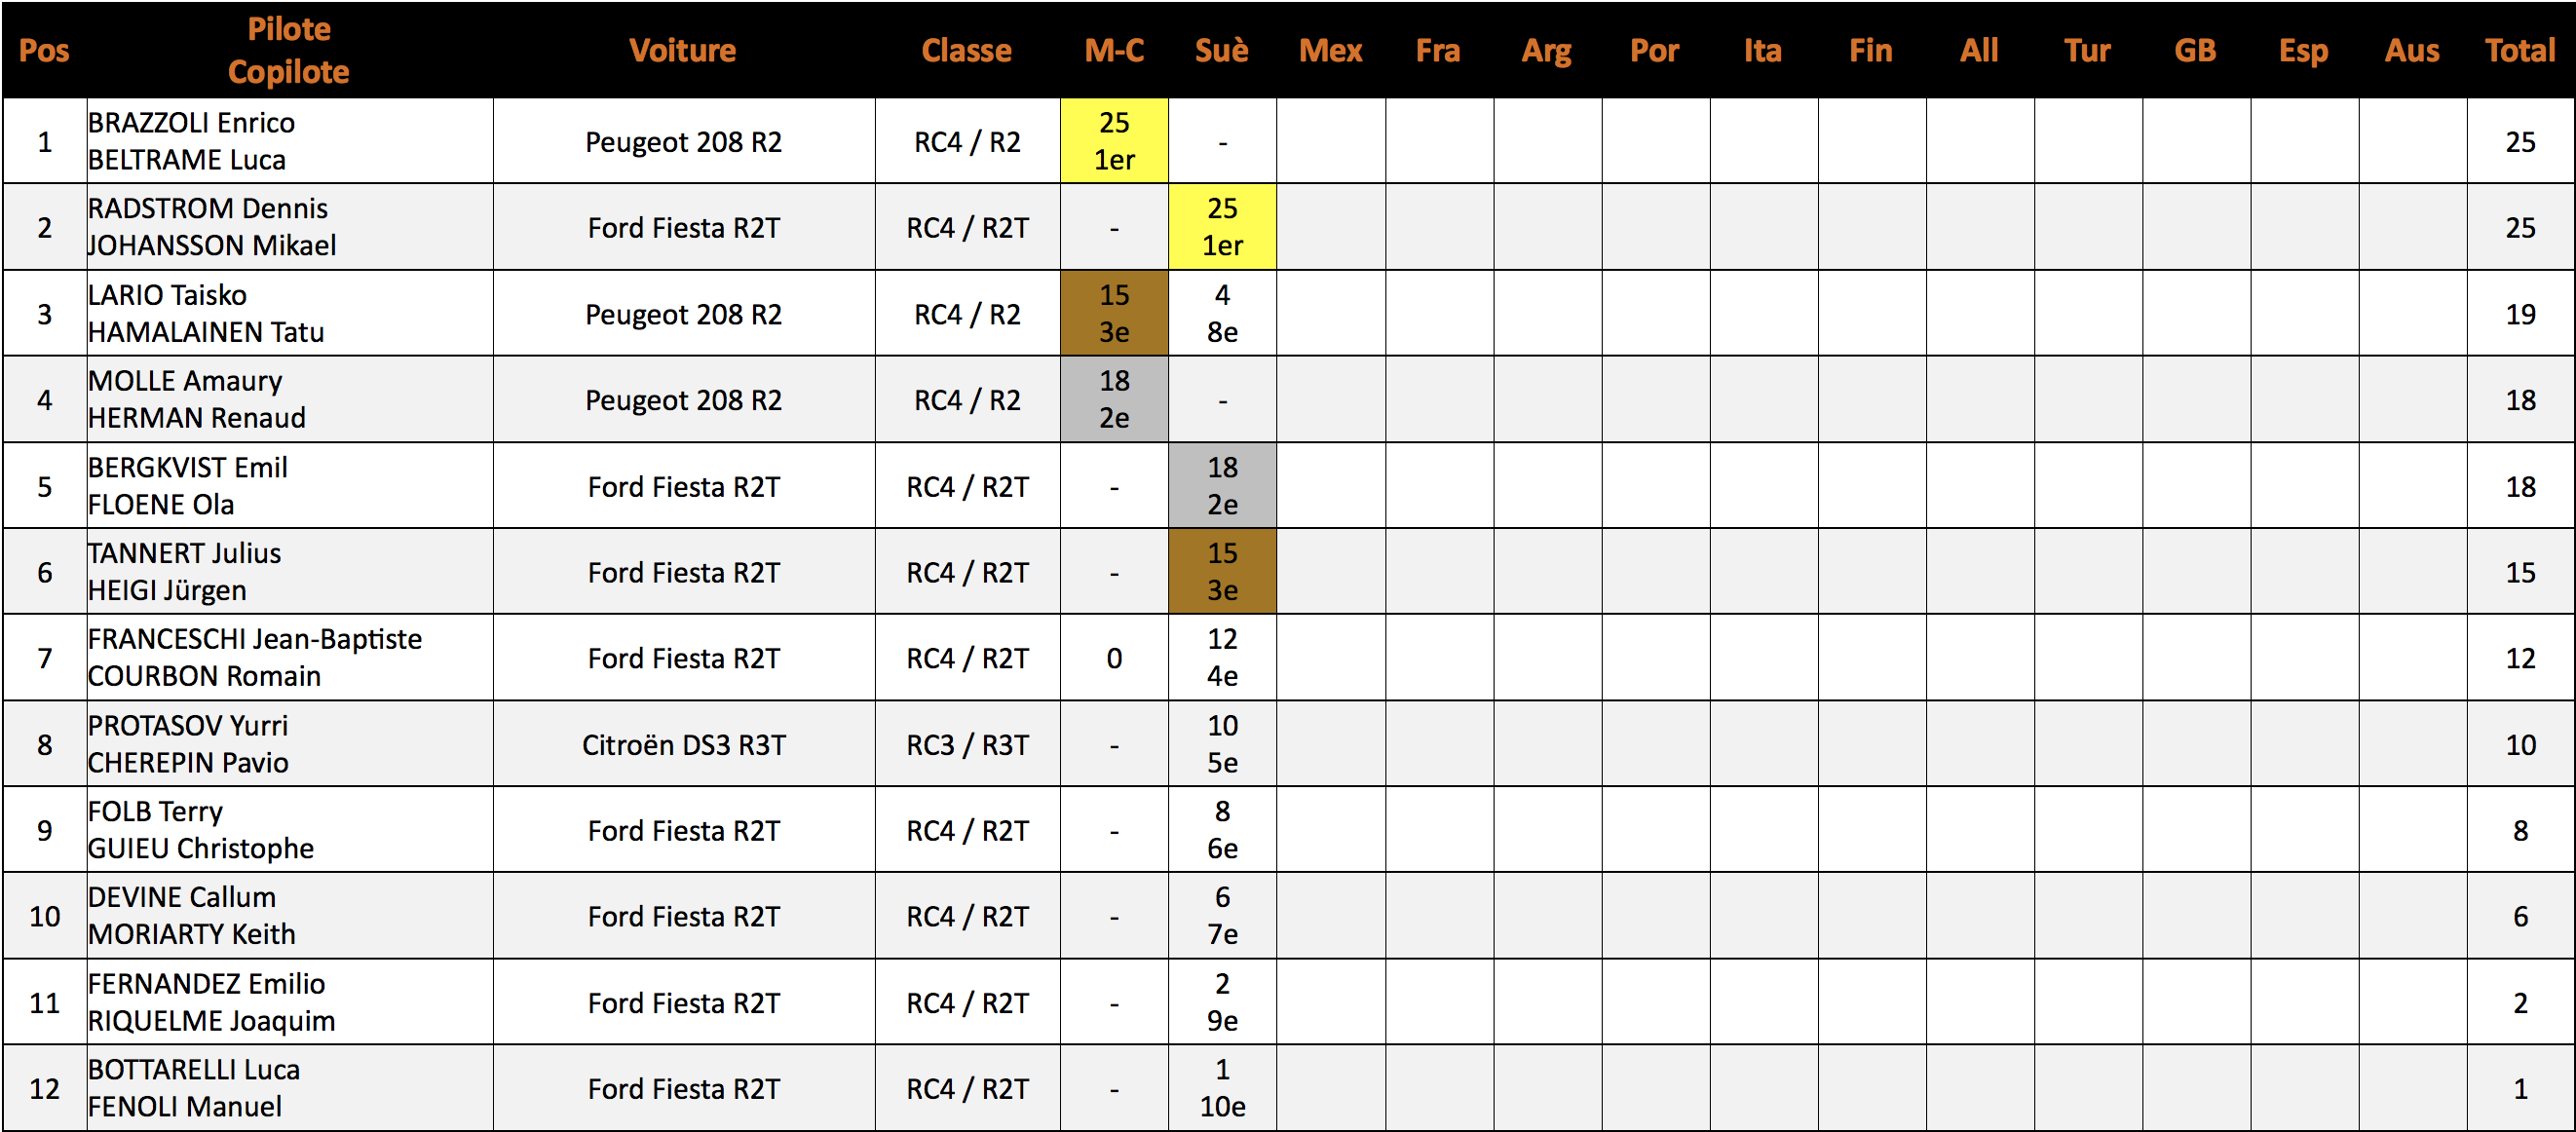Image resolution: width=2576 pixels, height=1132 pixels.
Task: Click the M-C rally column header
Action: click(x=1114, y=50)
